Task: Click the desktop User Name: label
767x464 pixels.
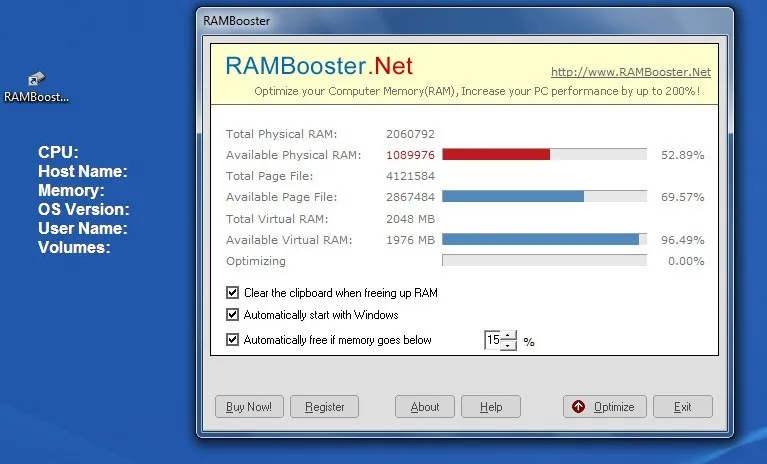Action: pos(83,228)
